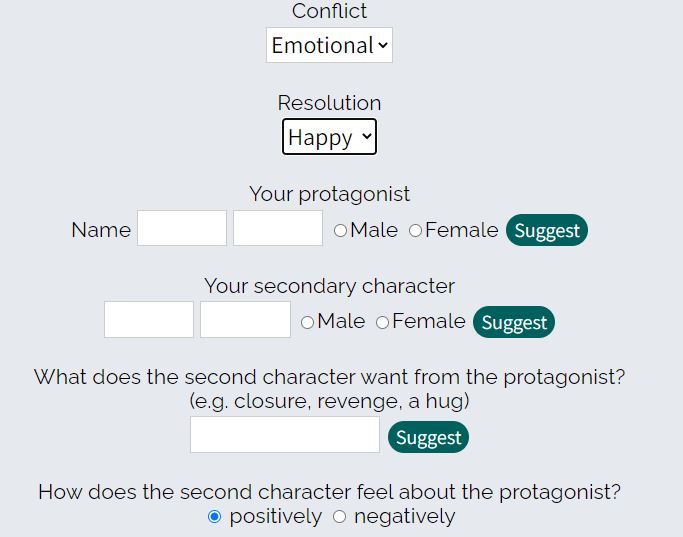The image size is (683, 537).
Task: Open the Conflict dropdown showing Emotional
Action: 329,45
